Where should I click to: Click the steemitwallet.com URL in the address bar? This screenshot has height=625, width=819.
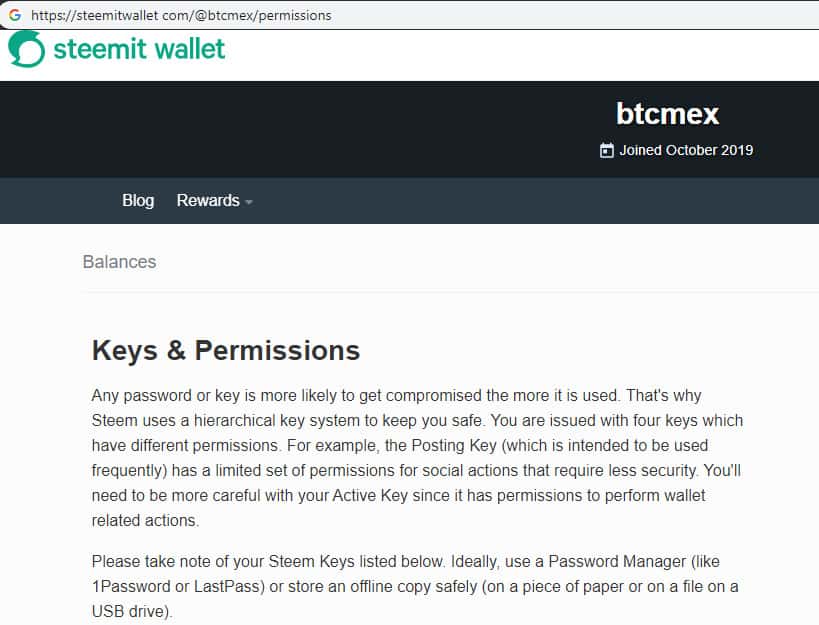click(x=180, y=15)
